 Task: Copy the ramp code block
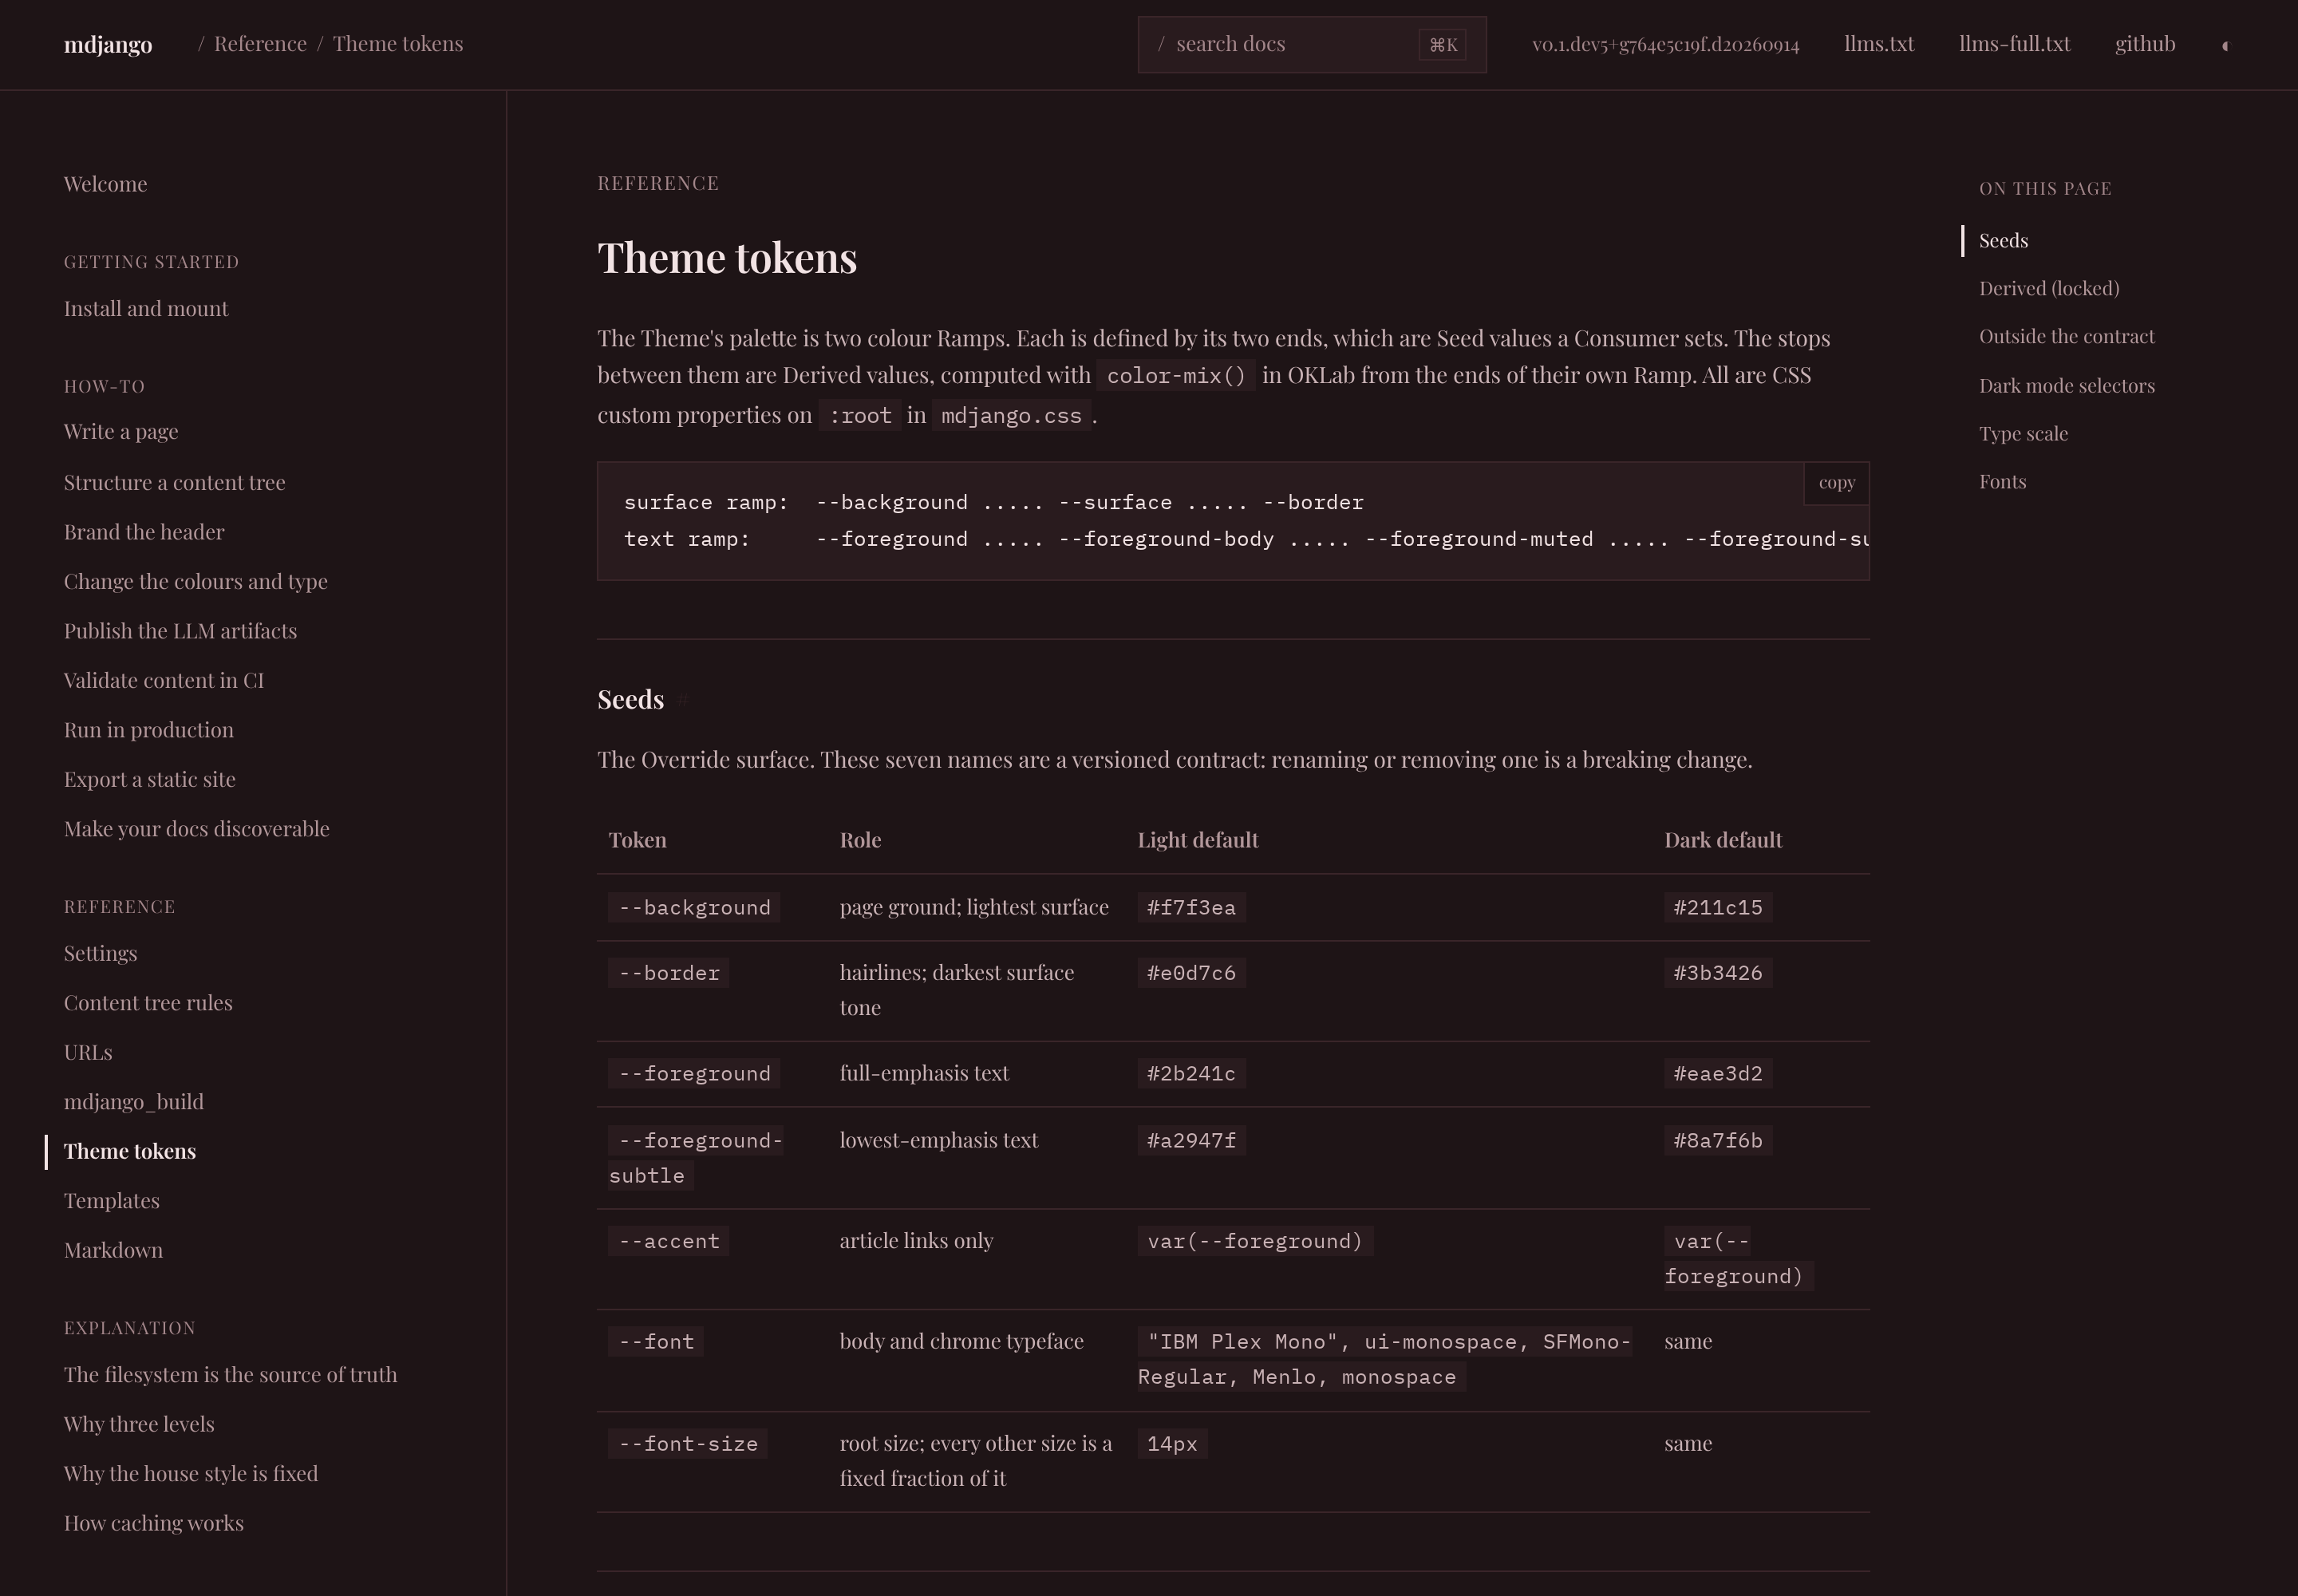pos(1836,483)
